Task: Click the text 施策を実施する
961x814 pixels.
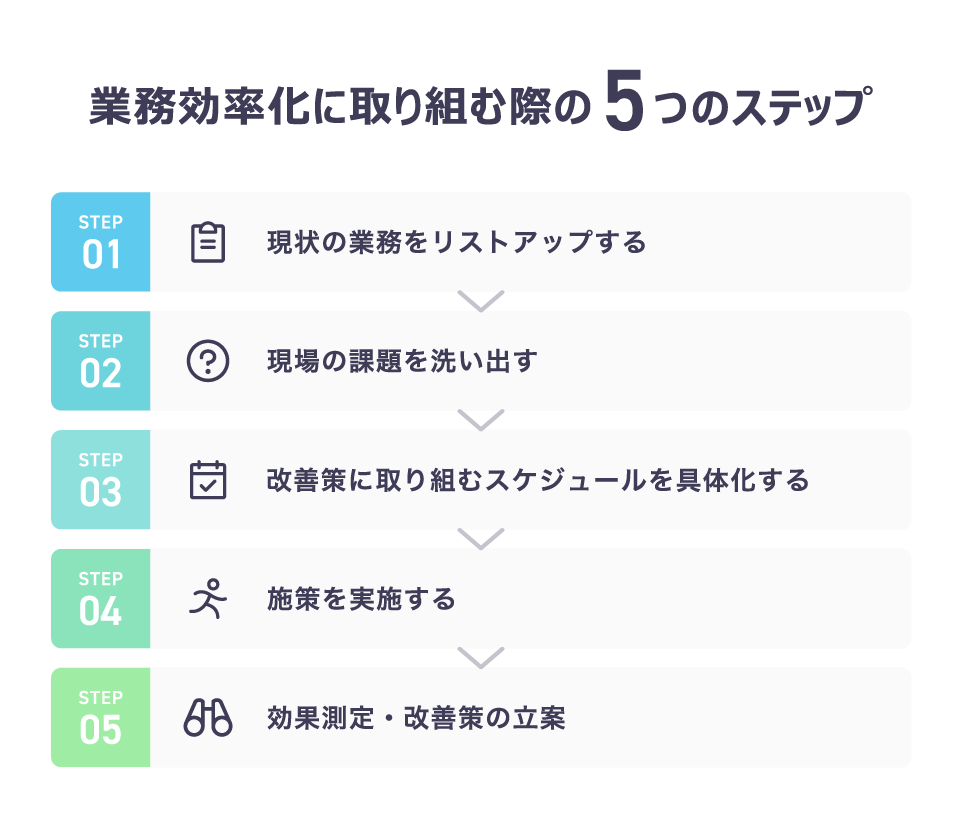Action: pyautogui.click(x=362, y=599)
